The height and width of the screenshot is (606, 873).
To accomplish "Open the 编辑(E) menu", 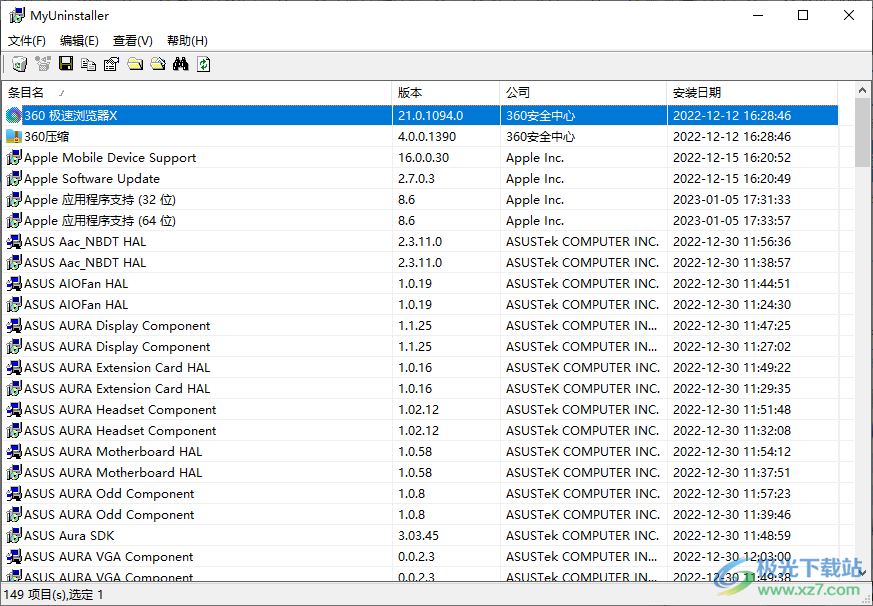I will pos(79,41).
